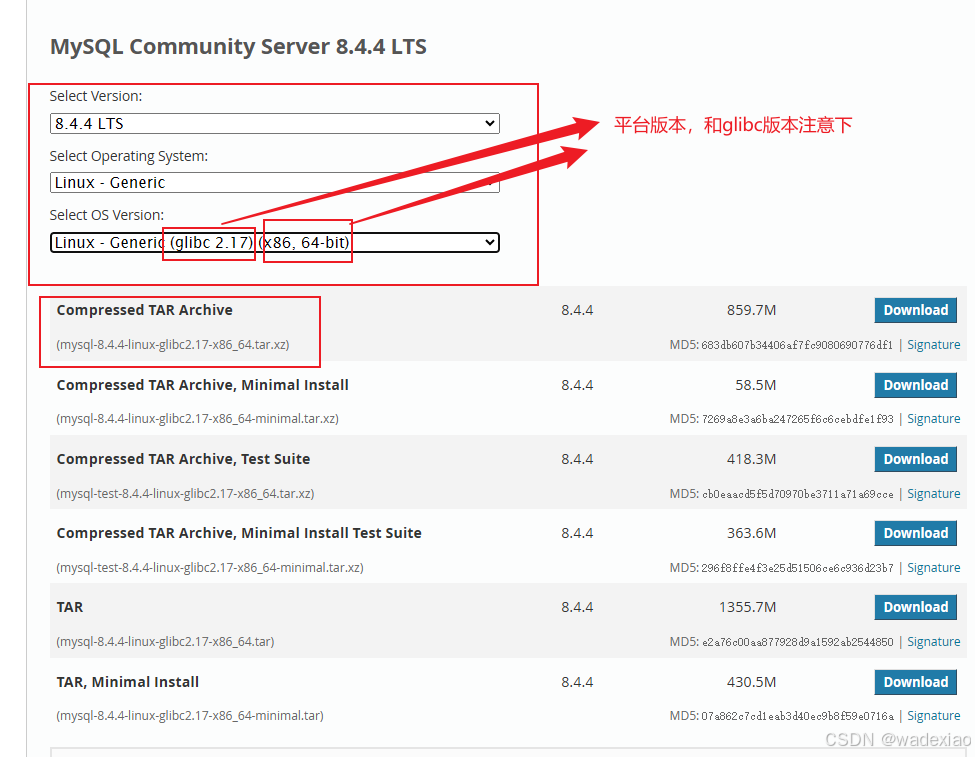This screenshot has width=975, height=757.
Task: Click the filename mysql-test-8.4.4-linux-glibc2.17-x86_64.tar.xz
Action: pyautogui.click(x=185, y=493)
